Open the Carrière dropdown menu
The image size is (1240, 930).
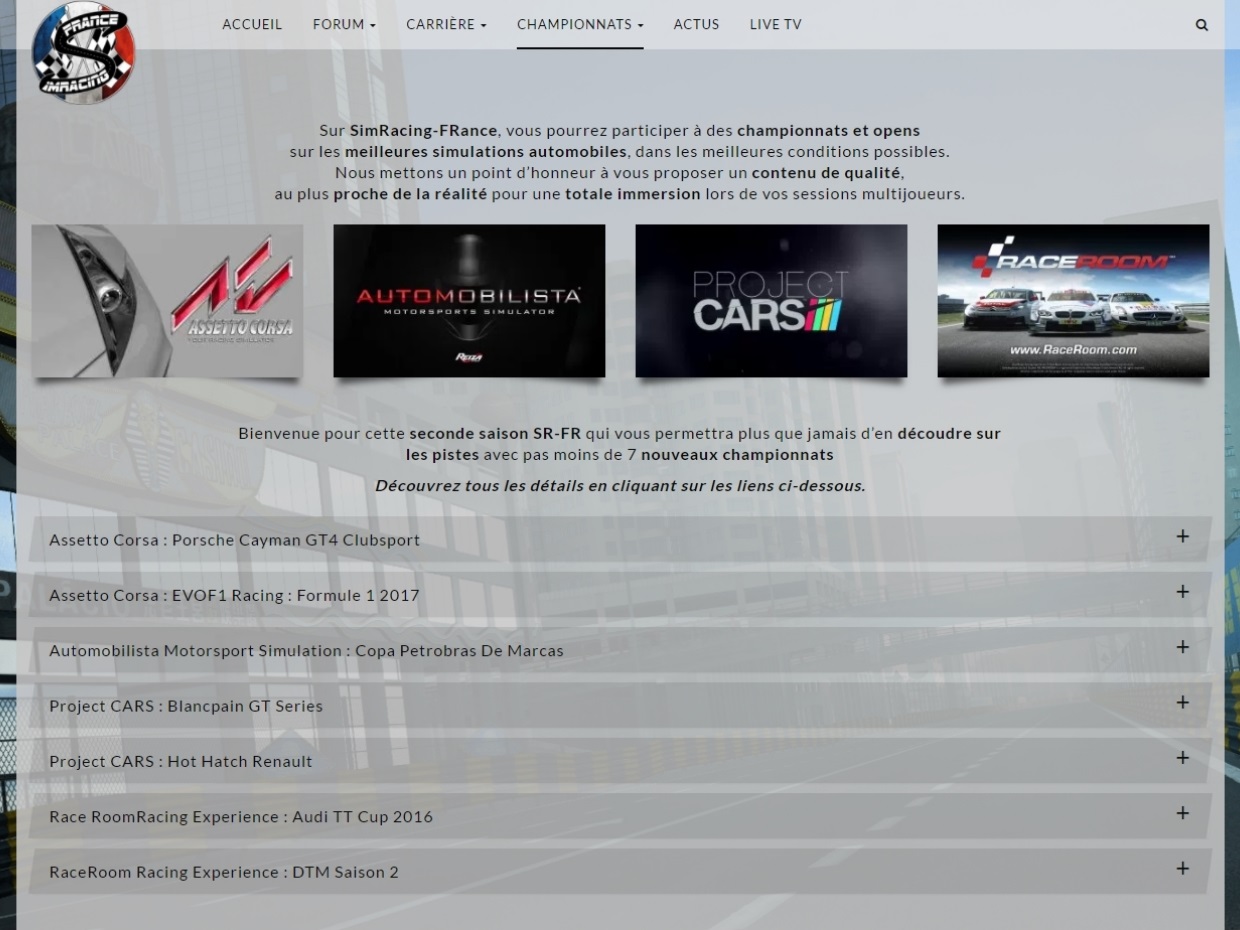tap(446, 24)
